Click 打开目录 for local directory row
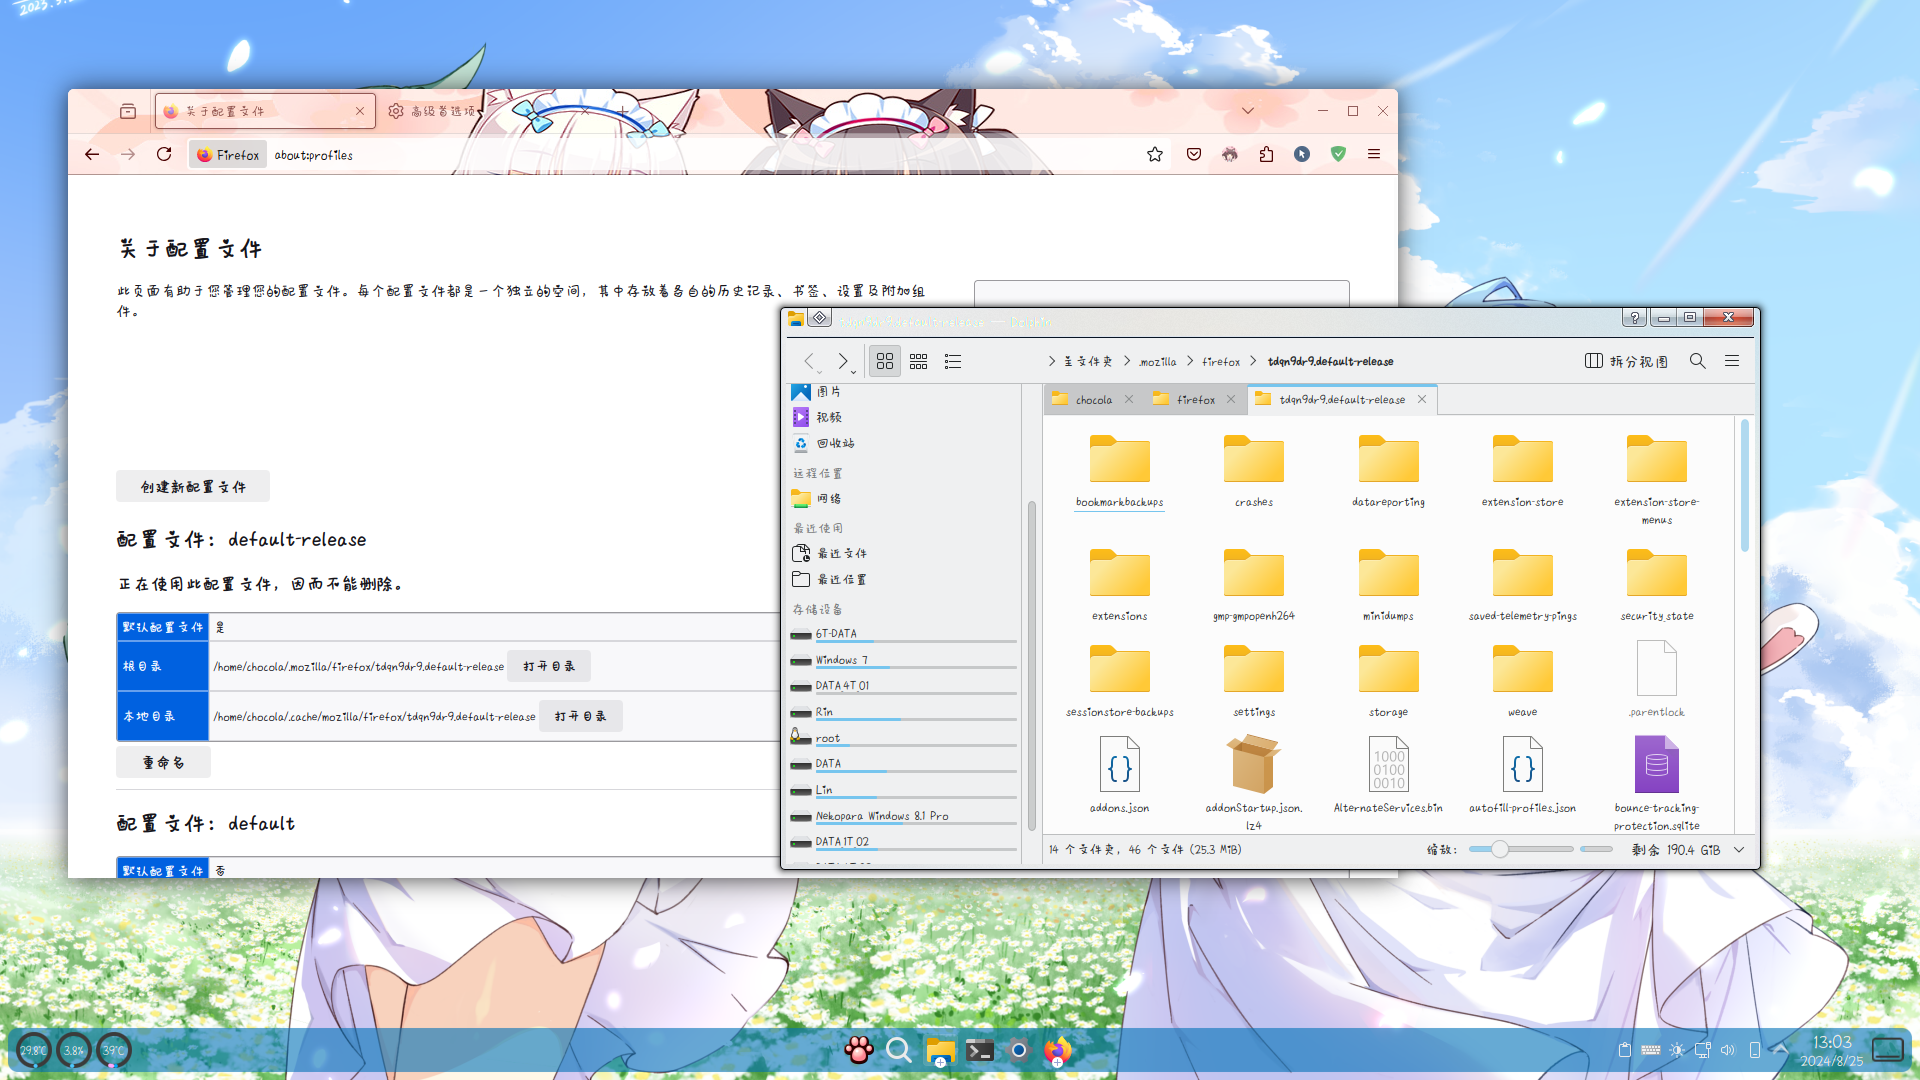 pyautogui.click(x=581, y=716)
